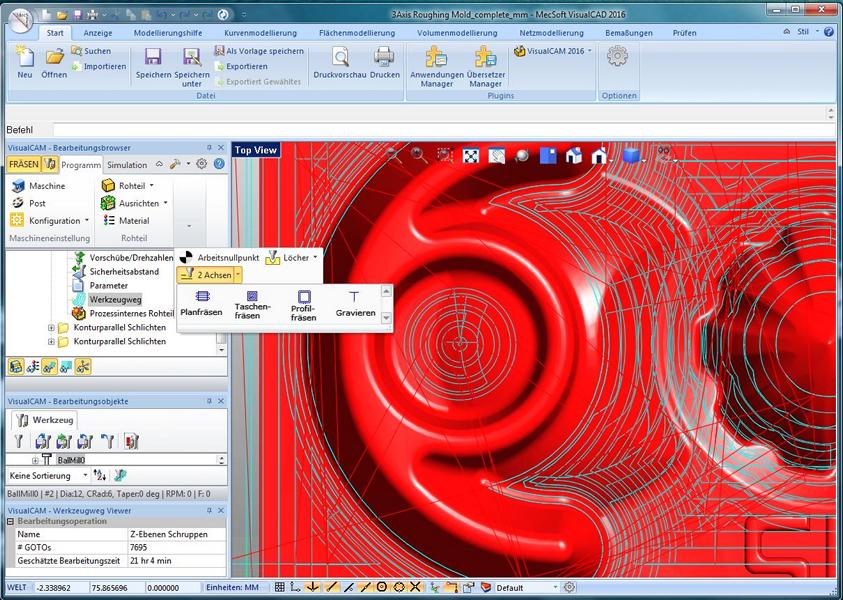Select the Sicherheitsabstand tree item
843x600 pixels.
tap(124, 272)
